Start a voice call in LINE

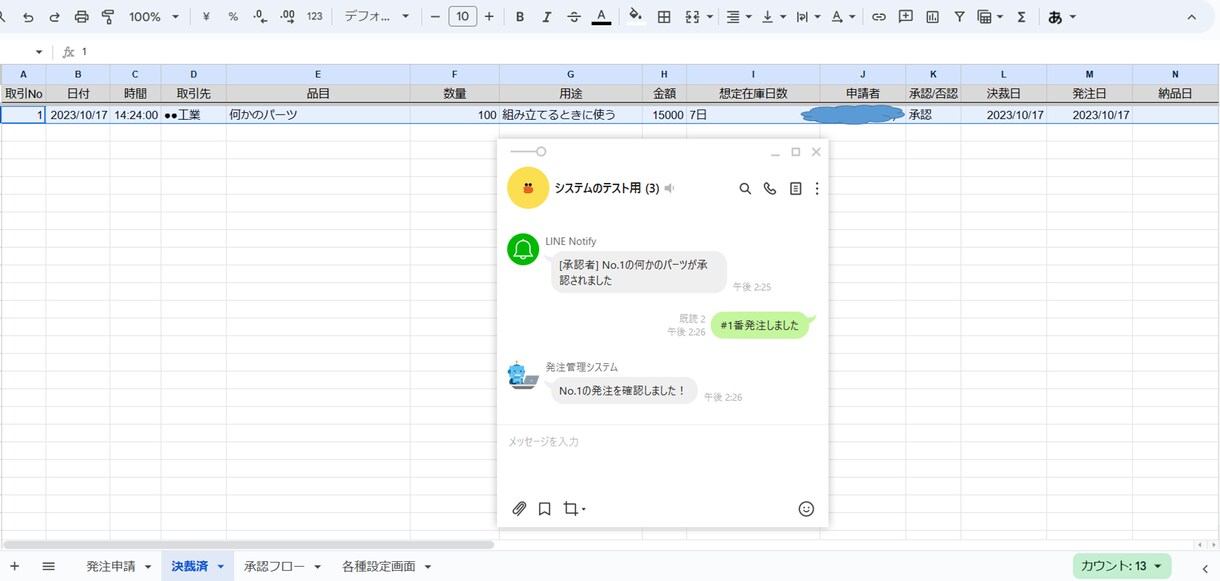coord(770,188)
